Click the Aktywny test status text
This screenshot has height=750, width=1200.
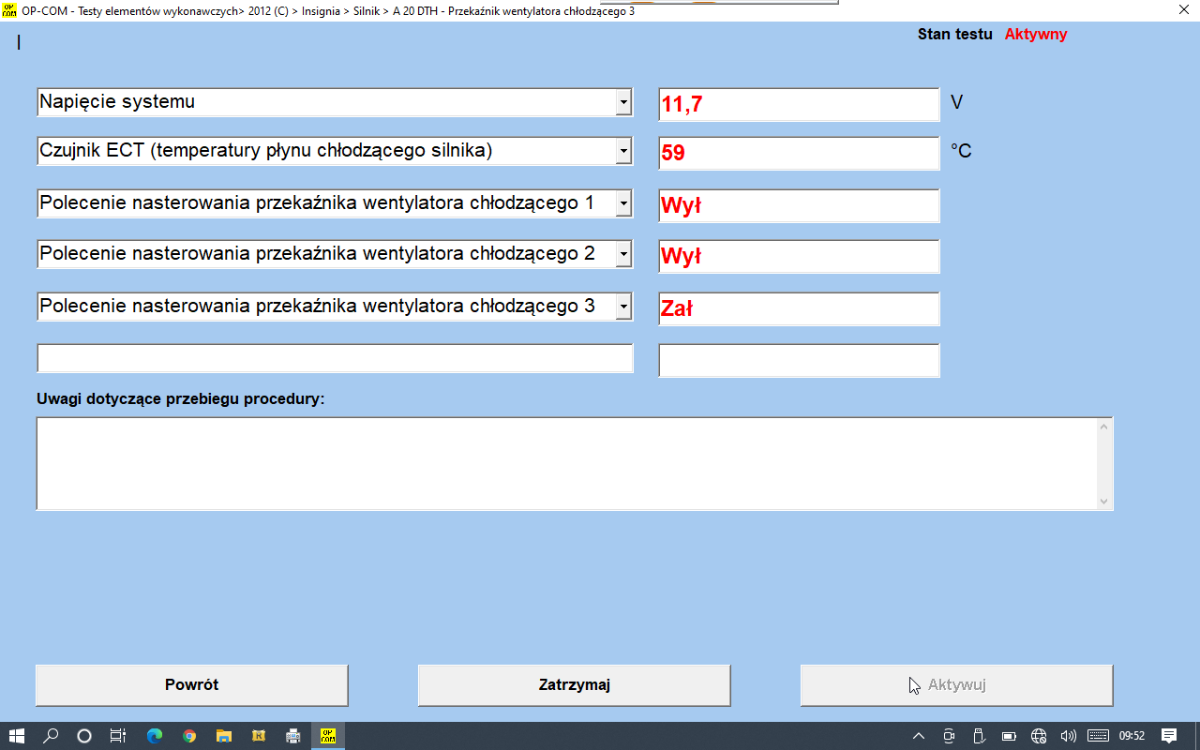[1036, 34]
